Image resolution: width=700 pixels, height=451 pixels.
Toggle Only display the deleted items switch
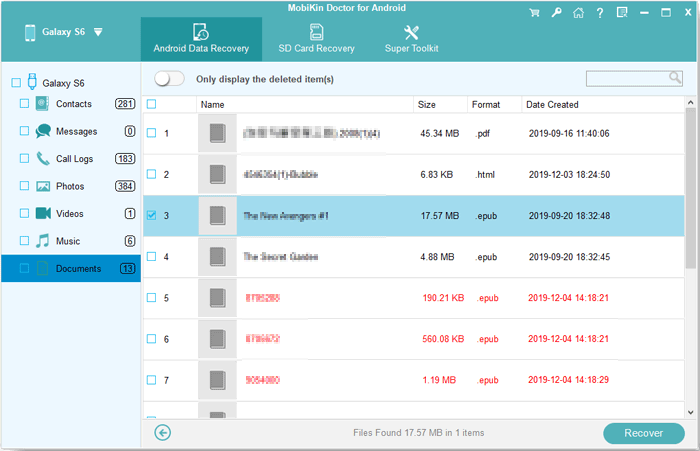click(x=170, y=79)
